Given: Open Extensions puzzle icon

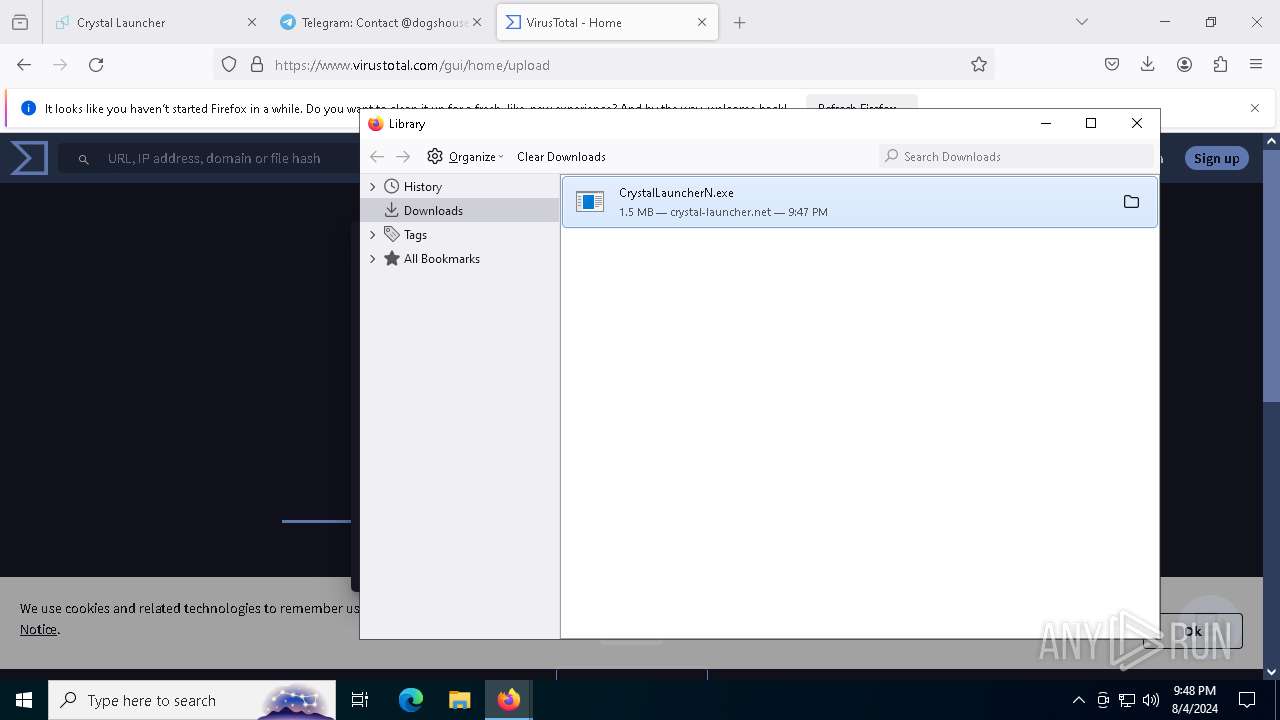Looking at the screenshot, I should (1220, 65).
